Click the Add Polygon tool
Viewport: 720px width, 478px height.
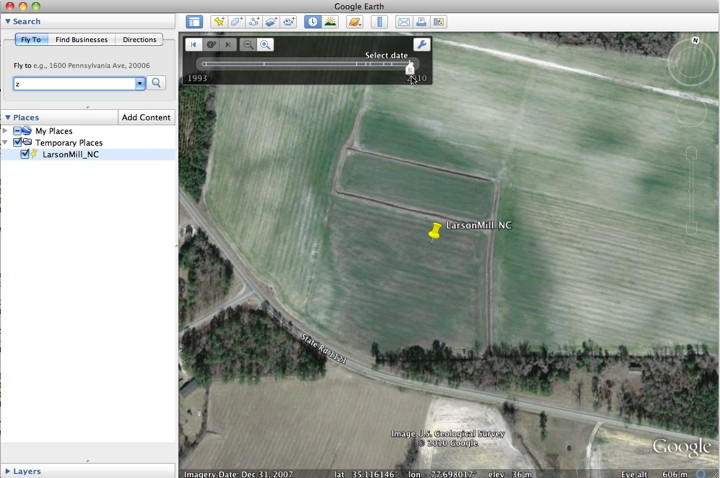(236, 21)
